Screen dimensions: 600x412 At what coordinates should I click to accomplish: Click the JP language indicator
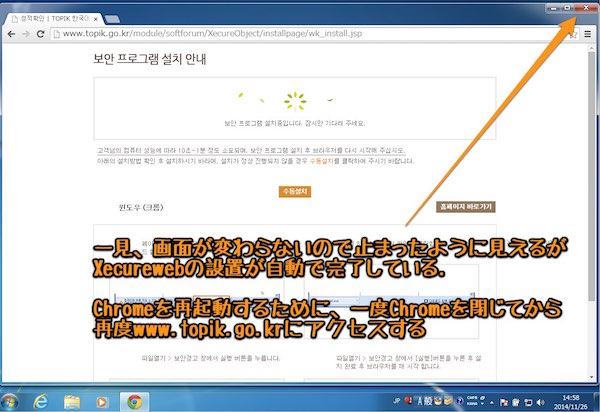pos(396,401)
